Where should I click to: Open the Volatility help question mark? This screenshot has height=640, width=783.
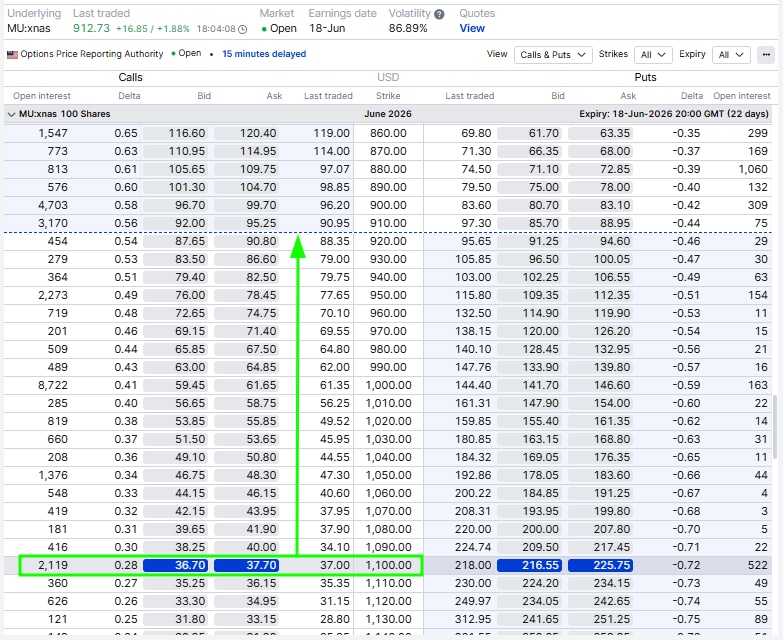439,14
